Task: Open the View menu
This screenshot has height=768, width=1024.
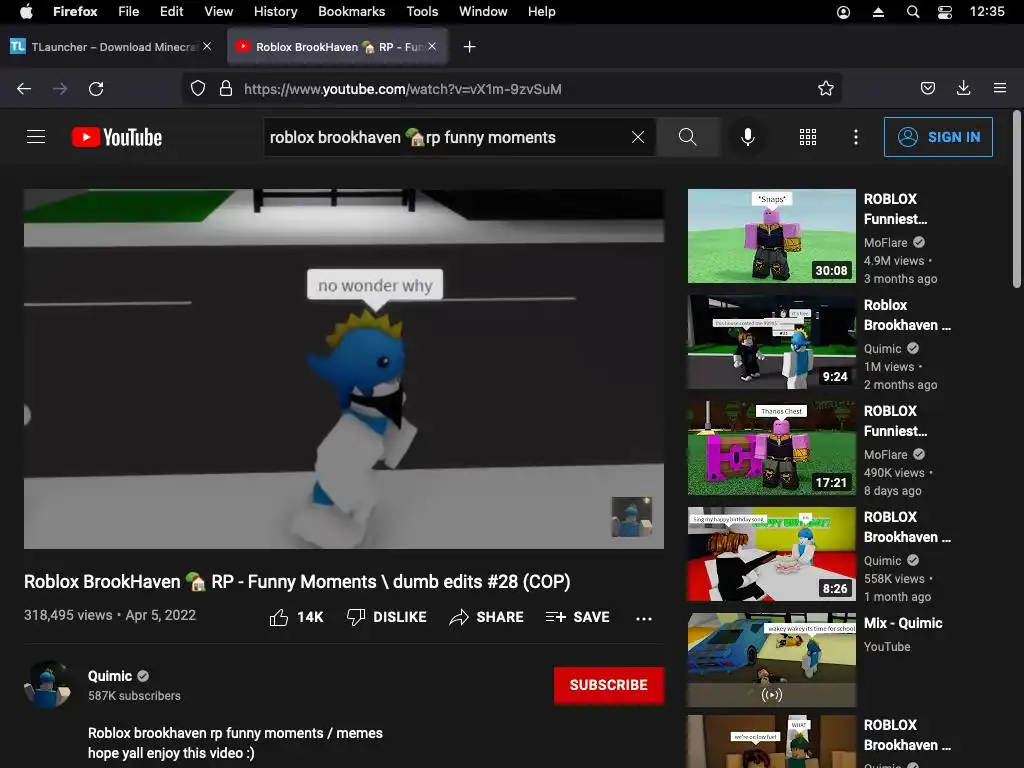Action: click(219, 12)
